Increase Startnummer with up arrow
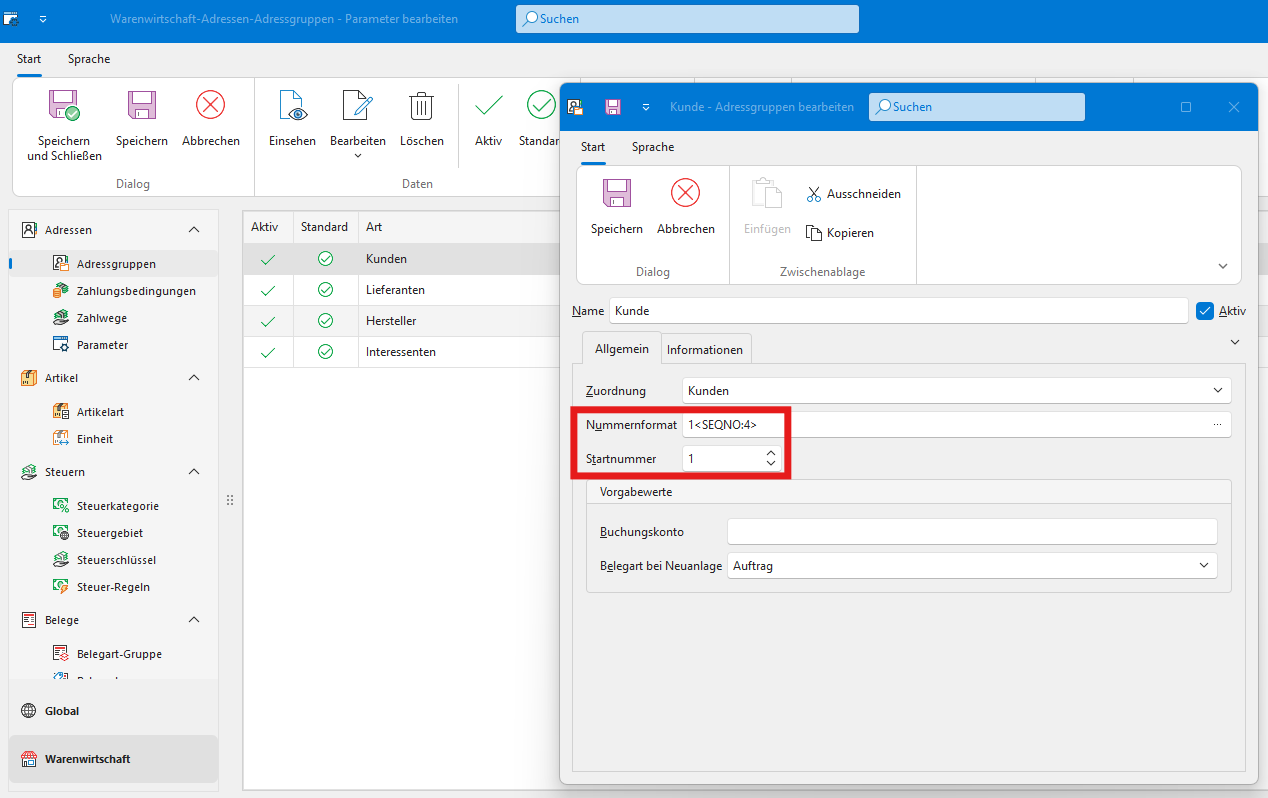This screenshot has height=798, width=1268. 770,453
